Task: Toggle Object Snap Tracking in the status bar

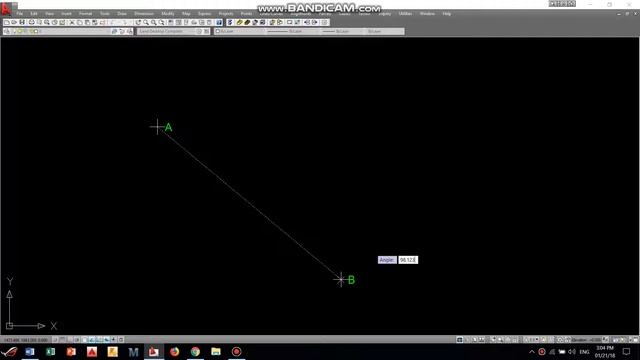Action: (x=92, y=340)
